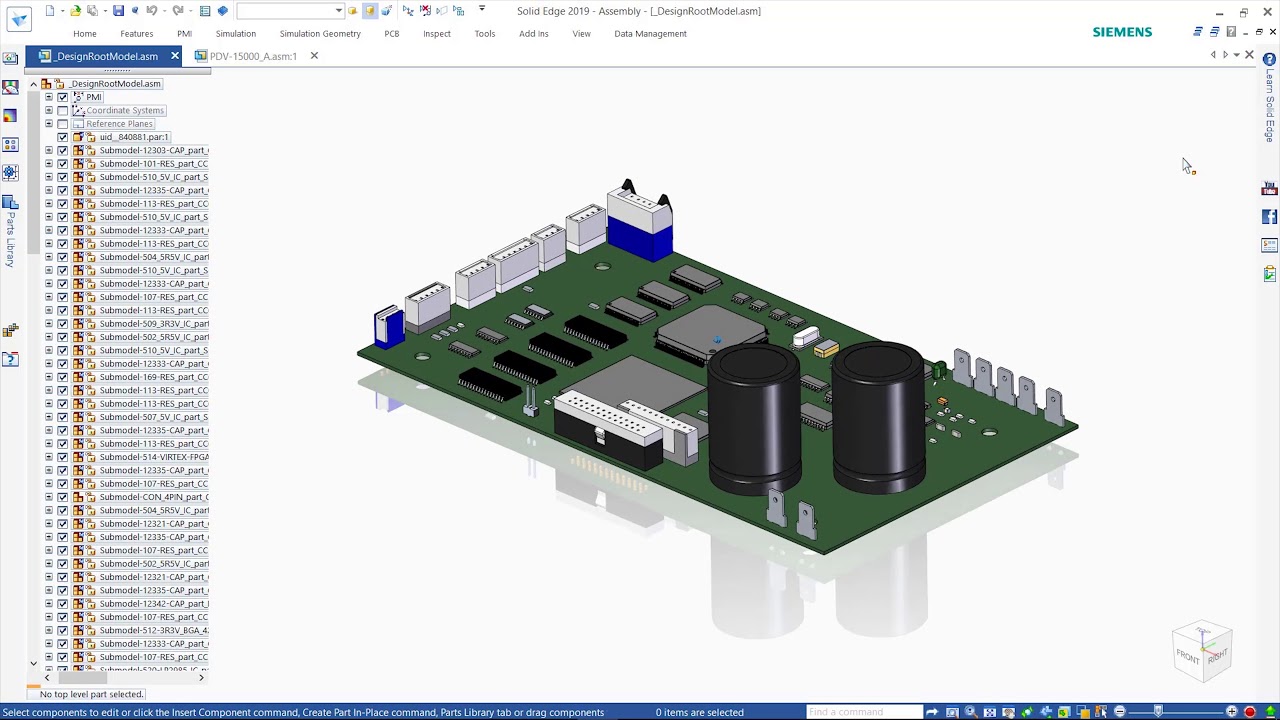Click the Facebook icon on the right sidebar
Image resolution: width=1280 pixels, height=720 pixels.
coord(1269,217)
